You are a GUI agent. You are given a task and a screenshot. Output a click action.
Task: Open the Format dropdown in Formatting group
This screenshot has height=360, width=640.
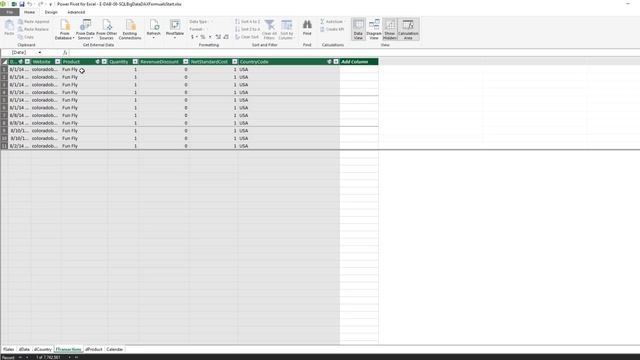click(198, 29)
